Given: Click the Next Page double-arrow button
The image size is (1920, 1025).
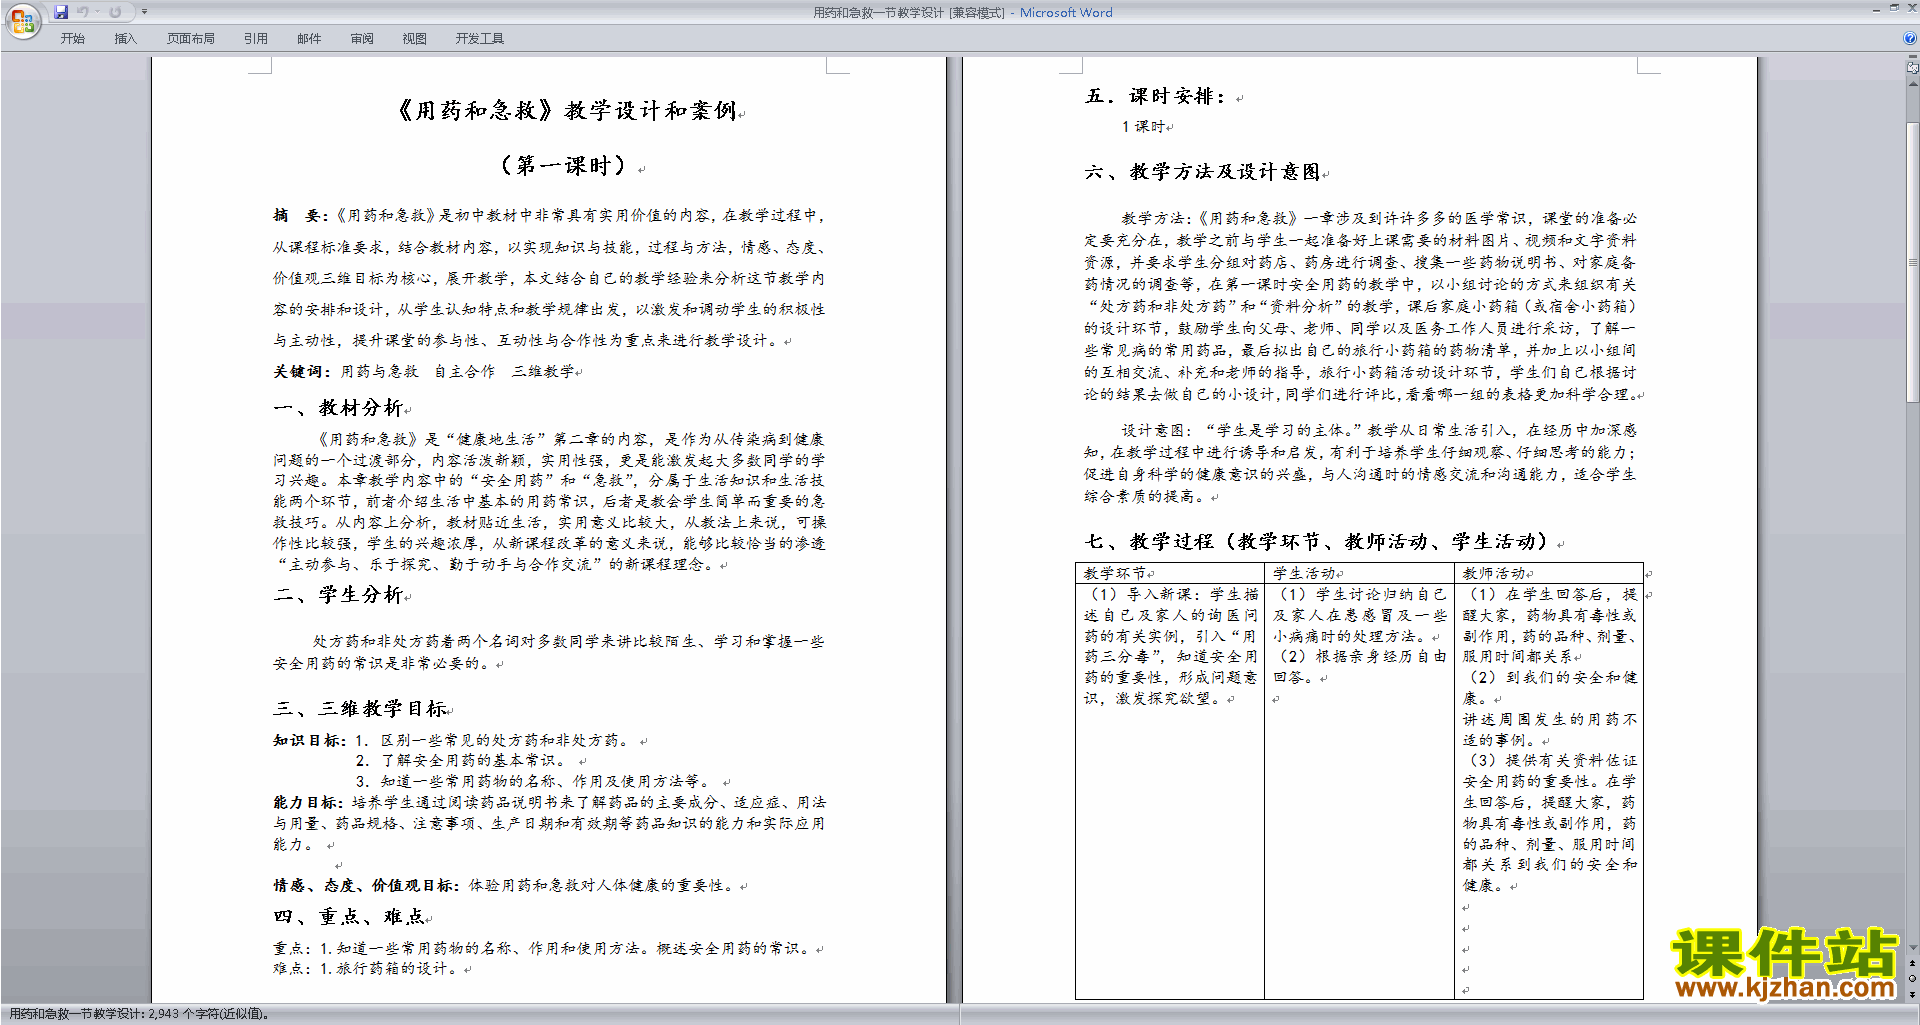Looking at the screenshot, I should 1912,994.
